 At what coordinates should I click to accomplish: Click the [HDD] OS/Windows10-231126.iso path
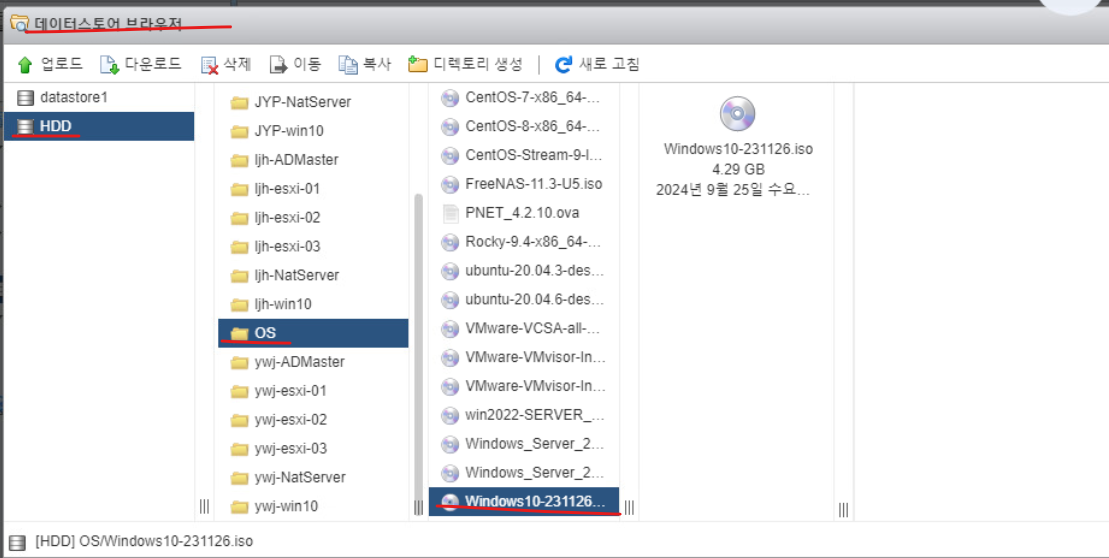(x=144, y=542)
